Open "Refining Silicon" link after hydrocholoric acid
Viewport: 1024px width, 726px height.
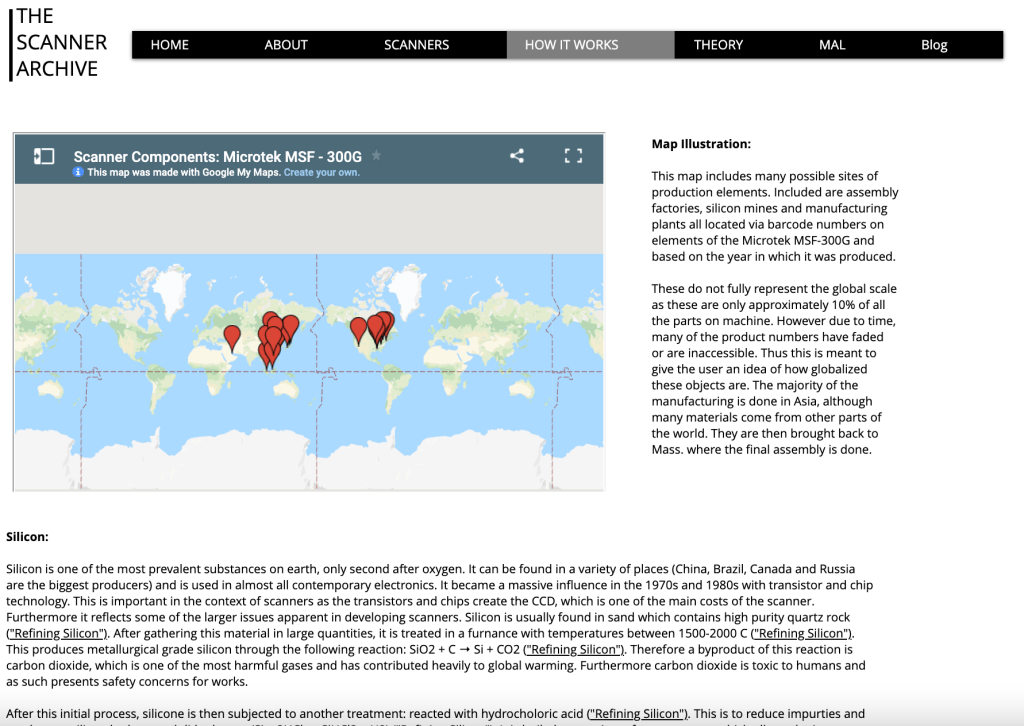[x=637, y=713]
